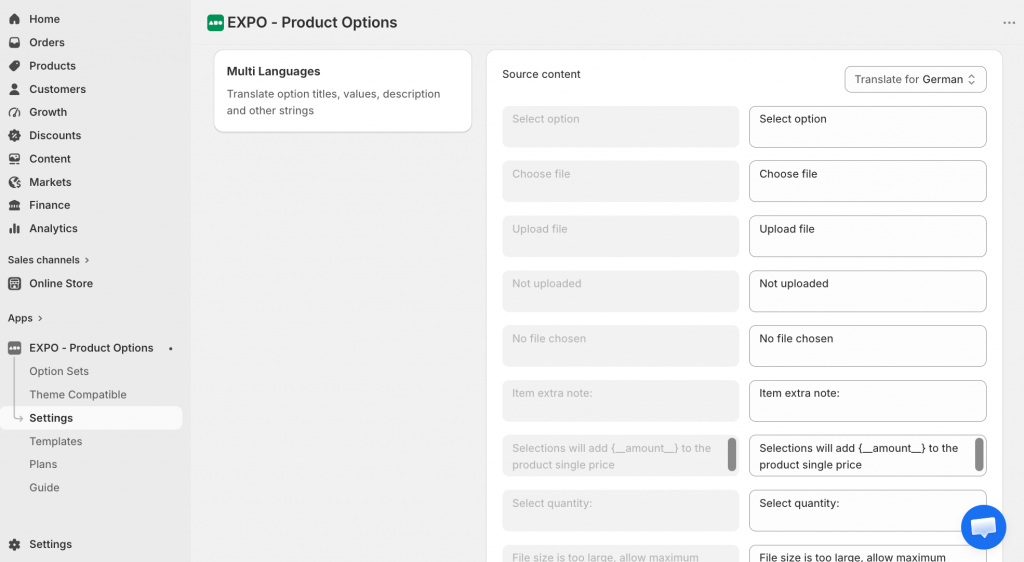Open the Translate for German dropdown
This screenshot has width=1024, height=562.
(x=915, y=80)
